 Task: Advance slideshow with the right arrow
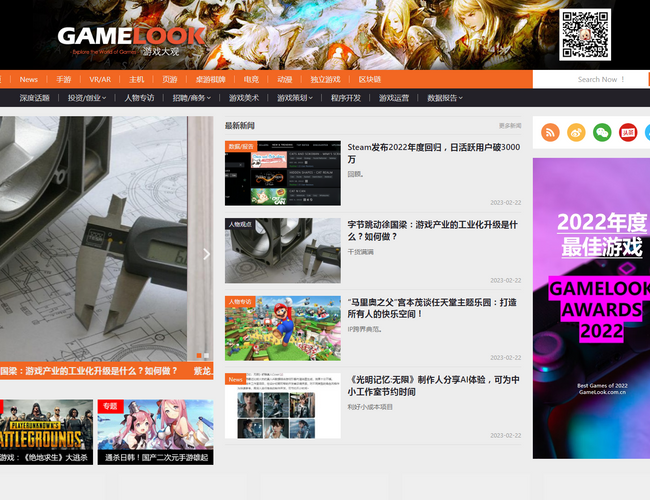[206, 254]
